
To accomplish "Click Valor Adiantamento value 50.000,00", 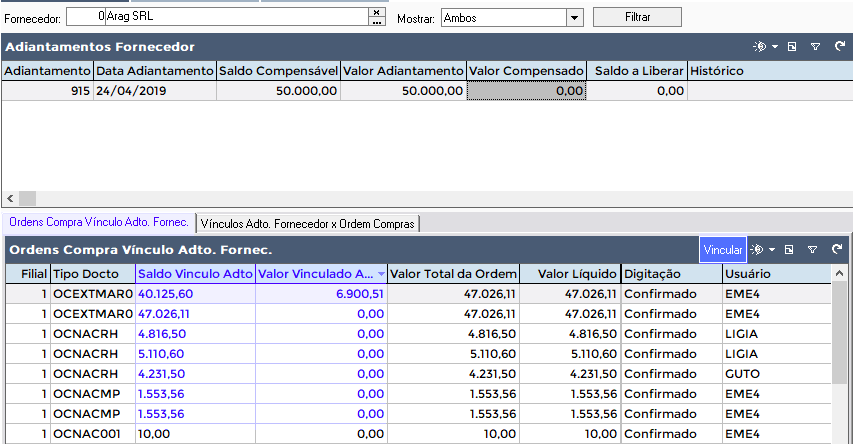I will click(x=403, y=91).
